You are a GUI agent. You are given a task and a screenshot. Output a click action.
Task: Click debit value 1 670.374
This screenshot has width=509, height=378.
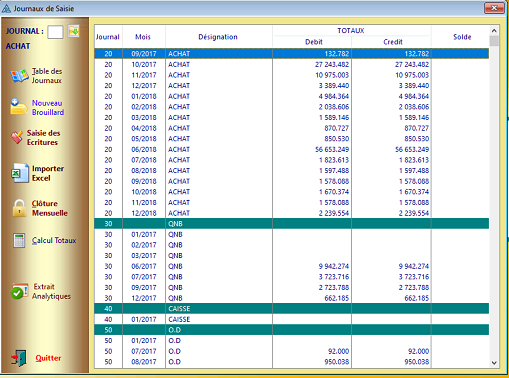pyautogui.click(x=334, y=192)
